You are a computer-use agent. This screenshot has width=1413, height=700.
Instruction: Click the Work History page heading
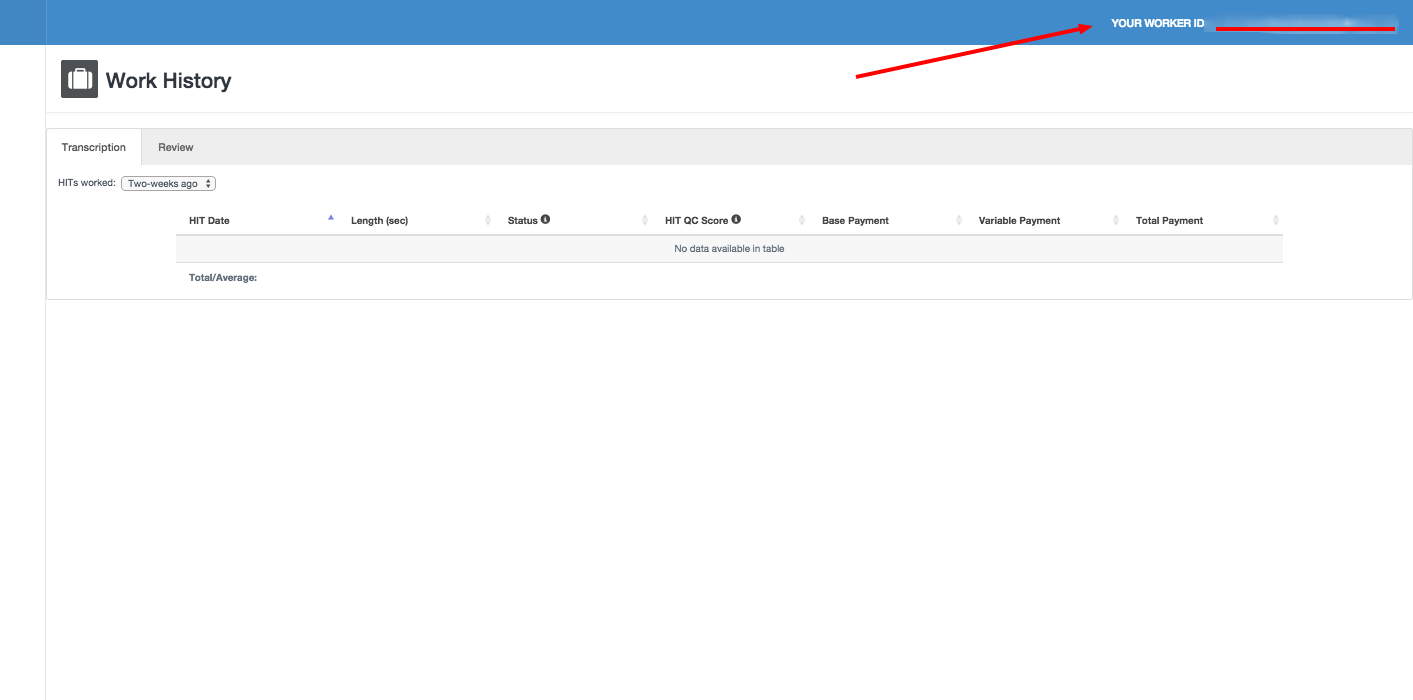(x=168, y=81)
